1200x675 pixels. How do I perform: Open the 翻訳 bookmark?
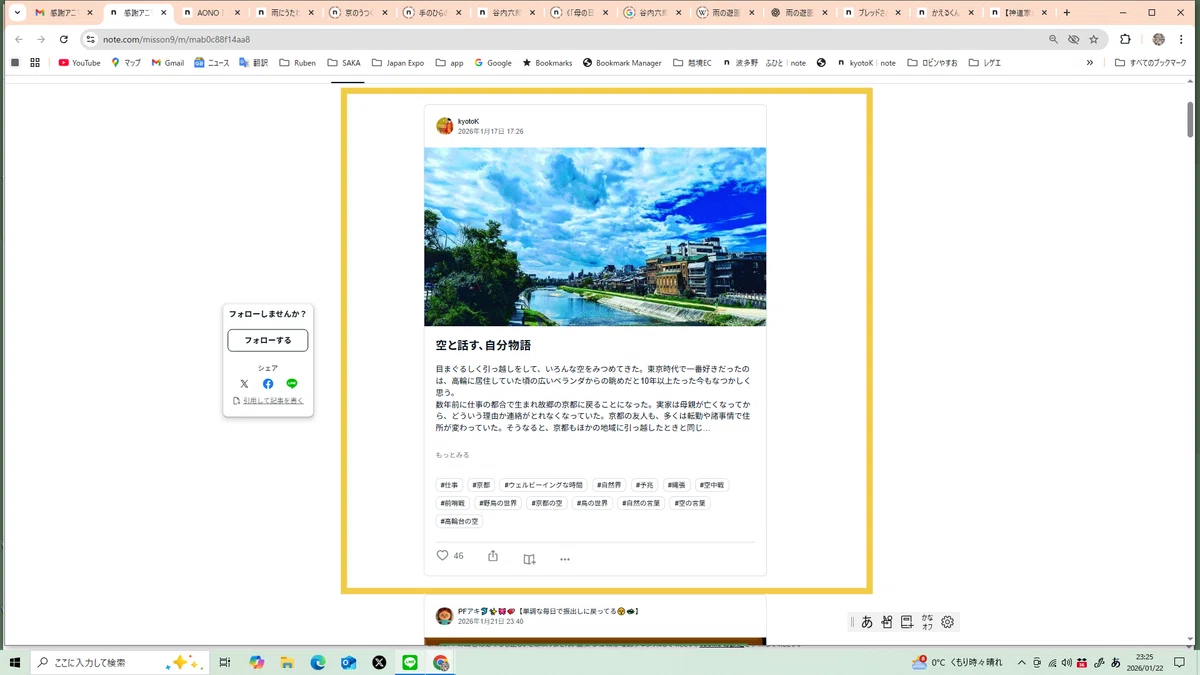(x=253, y=62)
